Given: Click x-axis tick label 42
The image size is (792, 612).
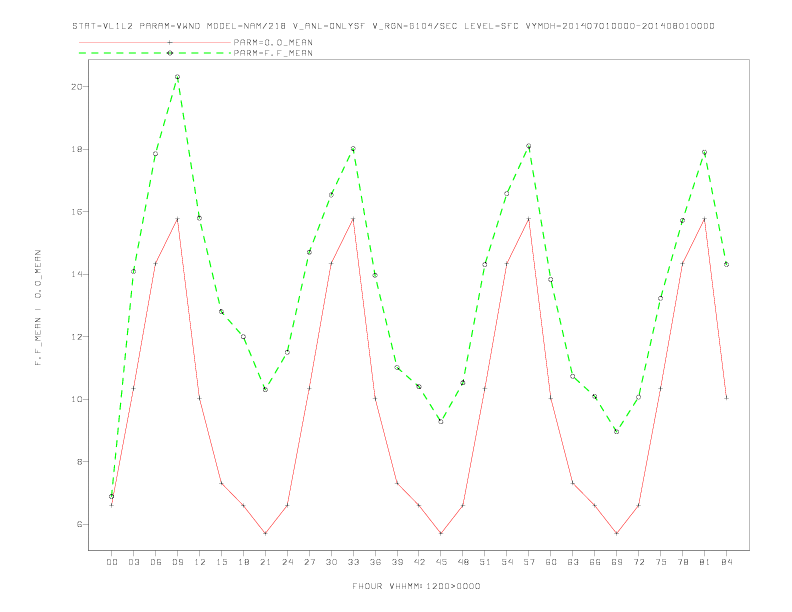Looking at the screenshot, I should pyautogui.click(x=419, y=562).
